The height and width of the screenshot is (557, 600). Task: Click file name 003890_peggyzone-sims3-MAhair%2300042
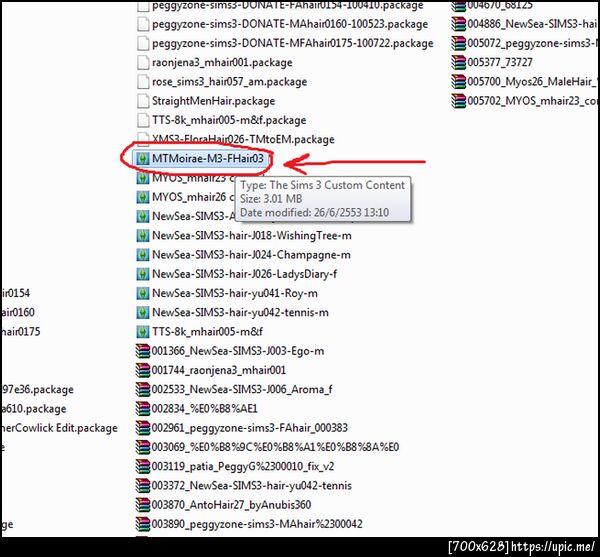click(x=257, y=524)
